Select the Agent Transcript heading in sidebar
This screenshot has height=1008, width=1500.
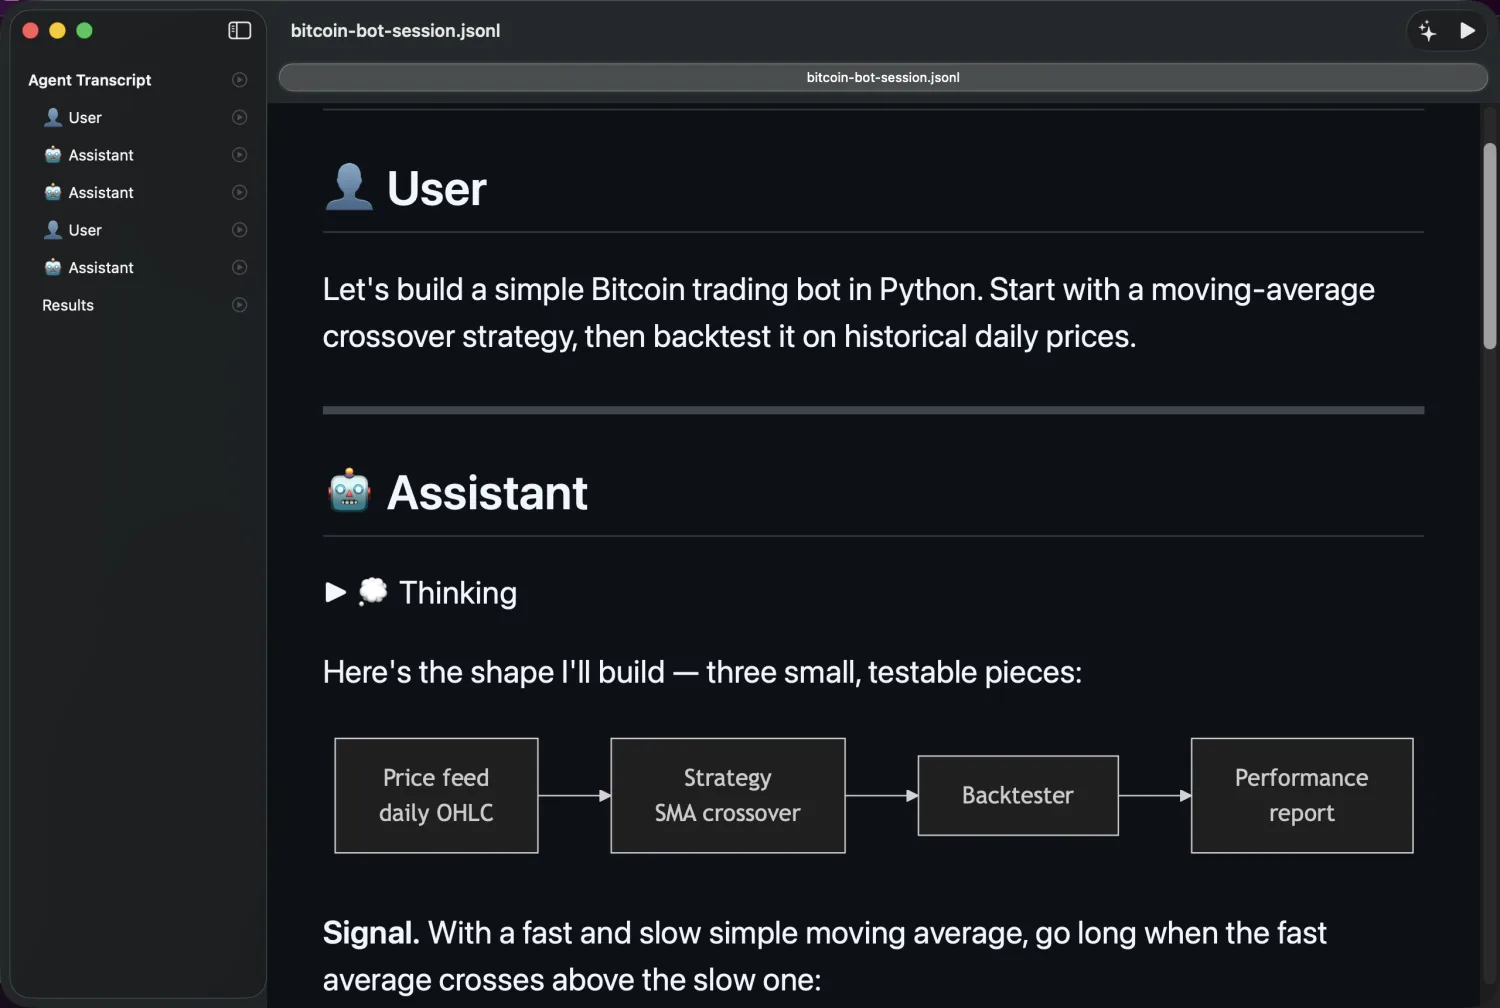tap(89, 80)
